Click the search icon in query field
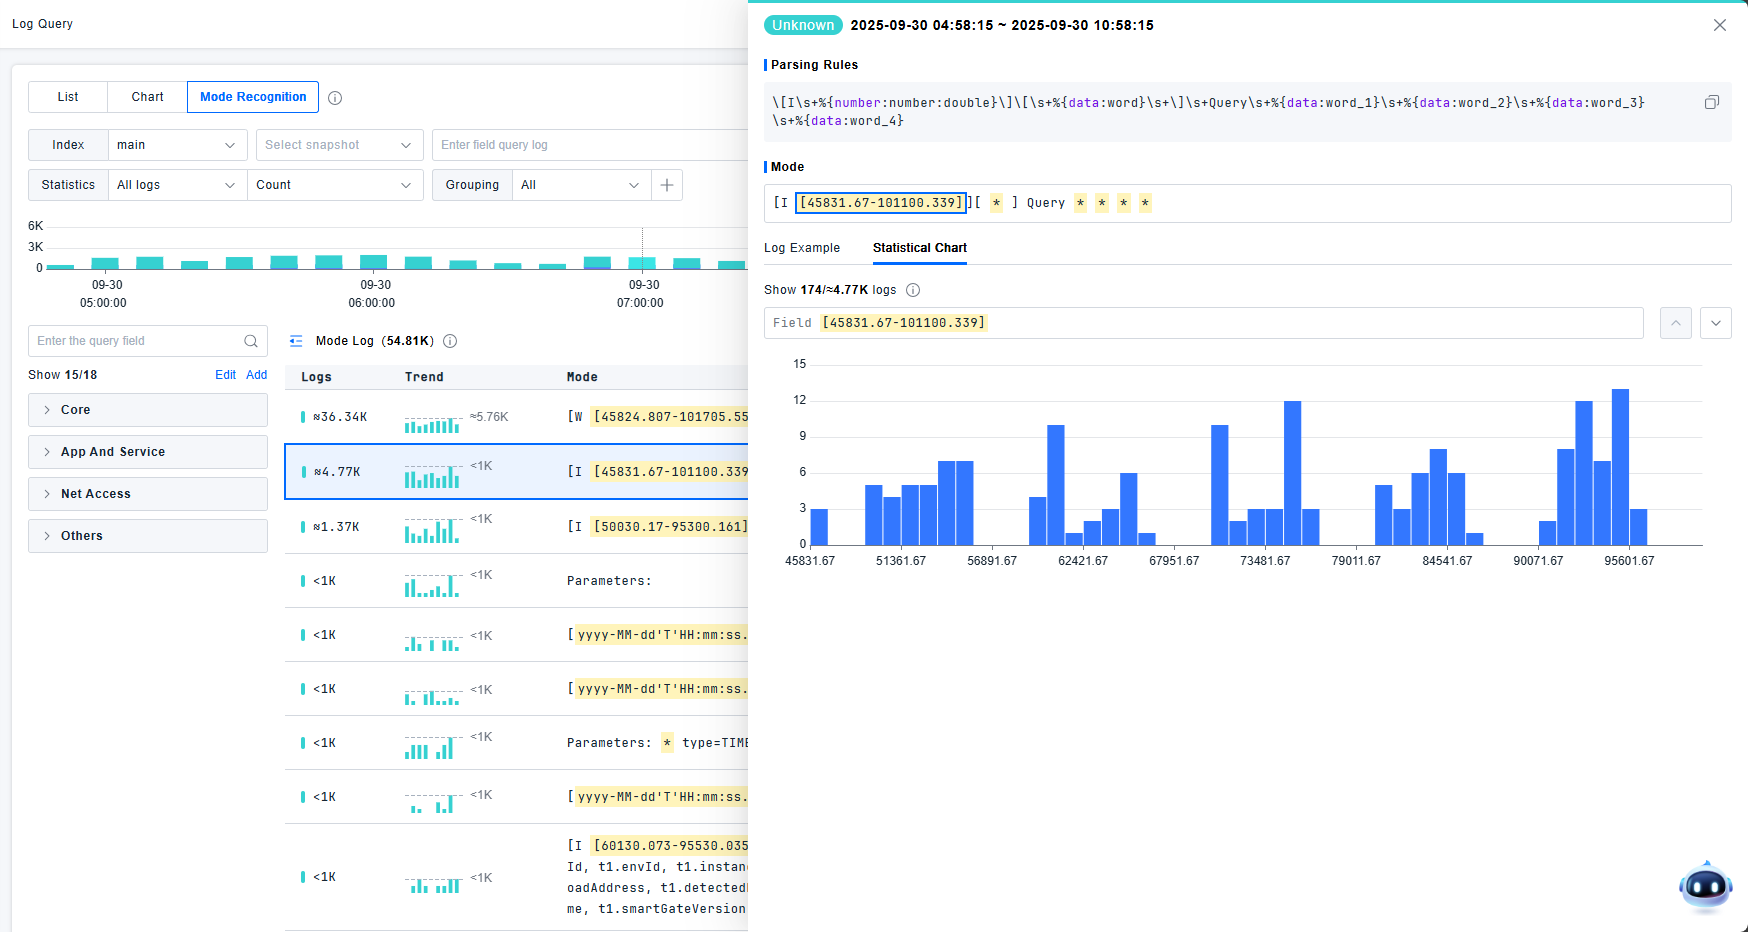1748x932 pixels. (x=251, y=341)
